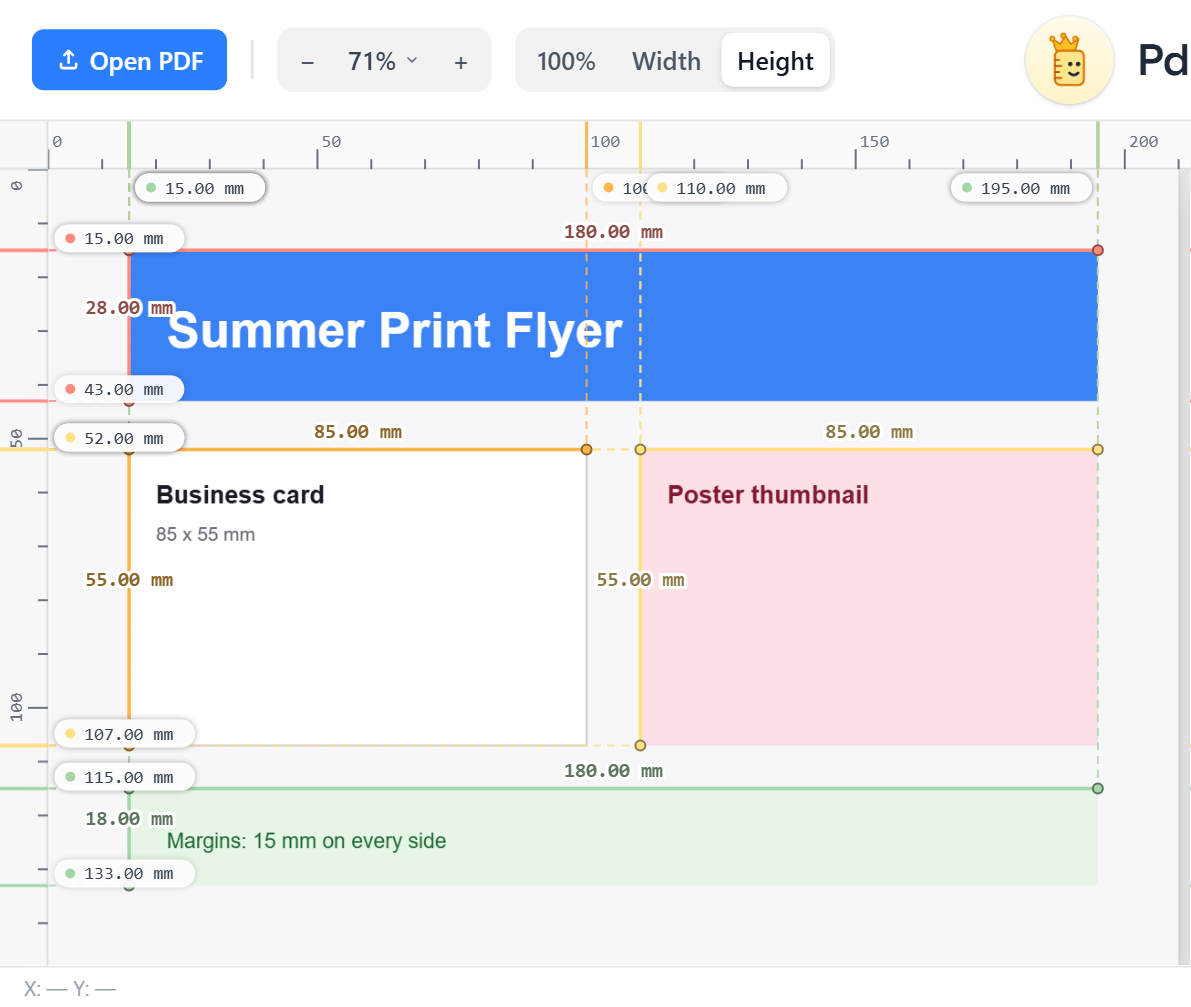Select the 43.00 mm horizontal guide label
The height and width of the screenshot is (1007, 1191).
pyautogui.click(x=119, y=390)
